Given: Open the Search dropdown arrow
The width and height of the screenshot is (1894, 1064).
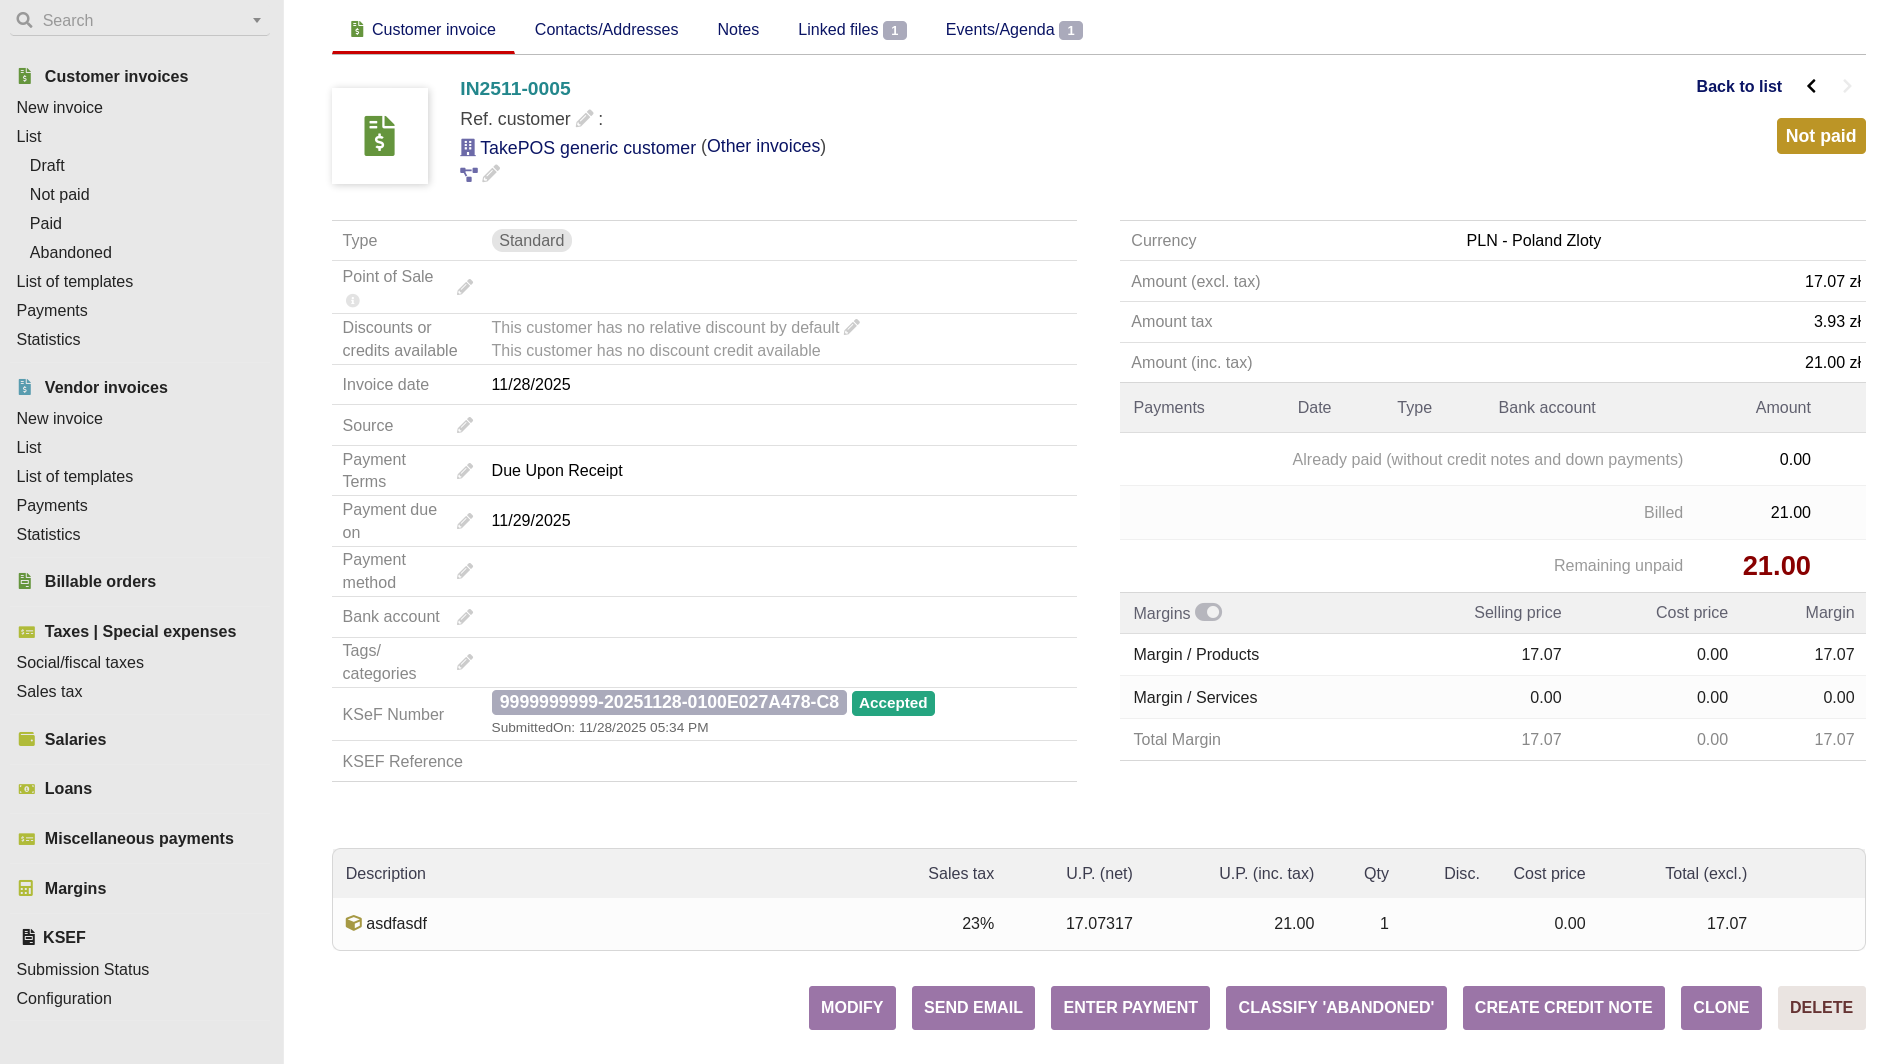Looking at the screenshot, I should pyautogui.click(x=257, y=21).
